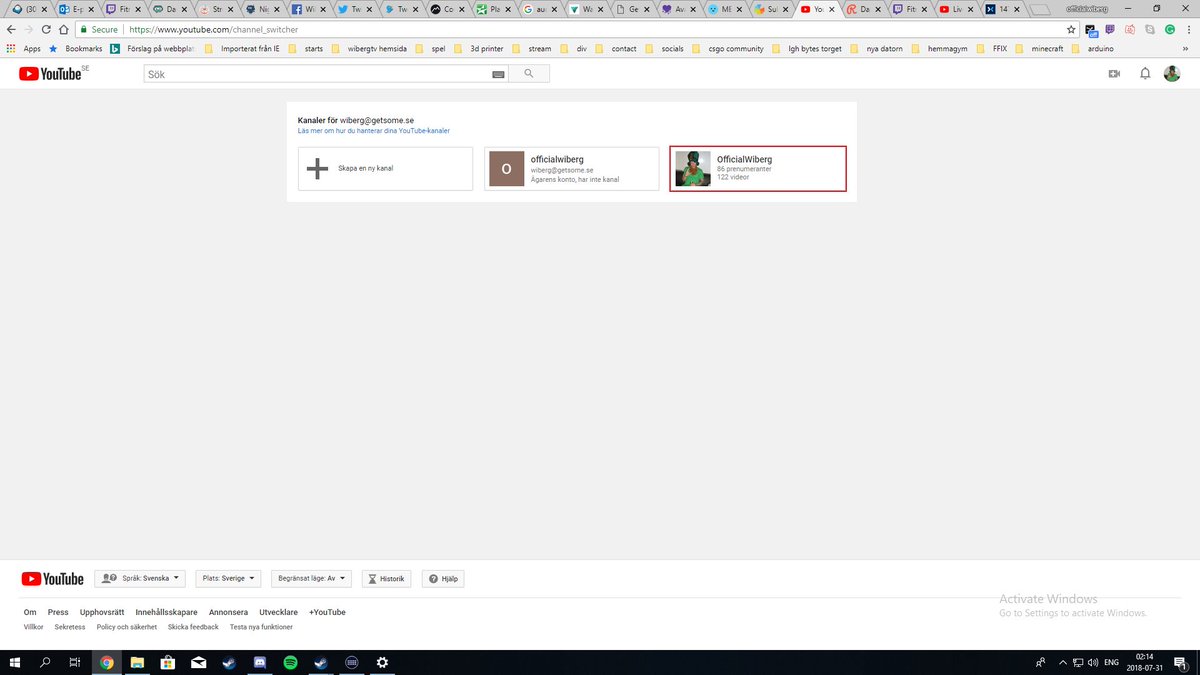Open the Upphovsrätt footer link
Image resolution: width=1200 pixels, height=675 pixels.
[x=100, y=612]
